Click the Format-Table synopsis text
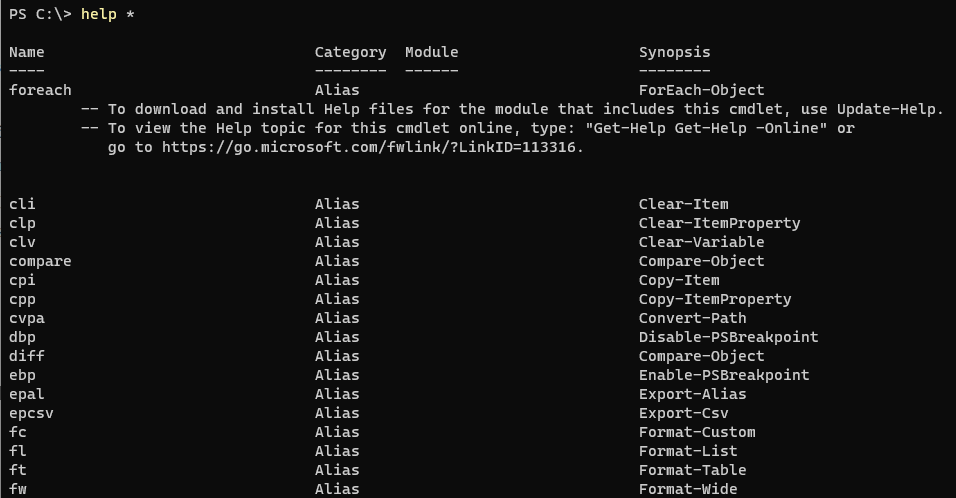The height and width of the screenshot is (498, 956). 693,470
